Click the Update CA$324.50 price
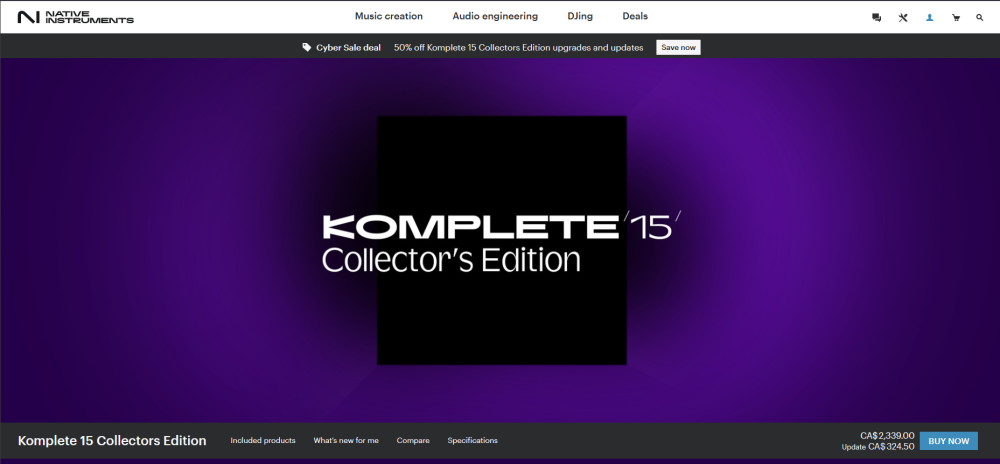The height and width of the screenshot is (464, 1000). (878, 446)
